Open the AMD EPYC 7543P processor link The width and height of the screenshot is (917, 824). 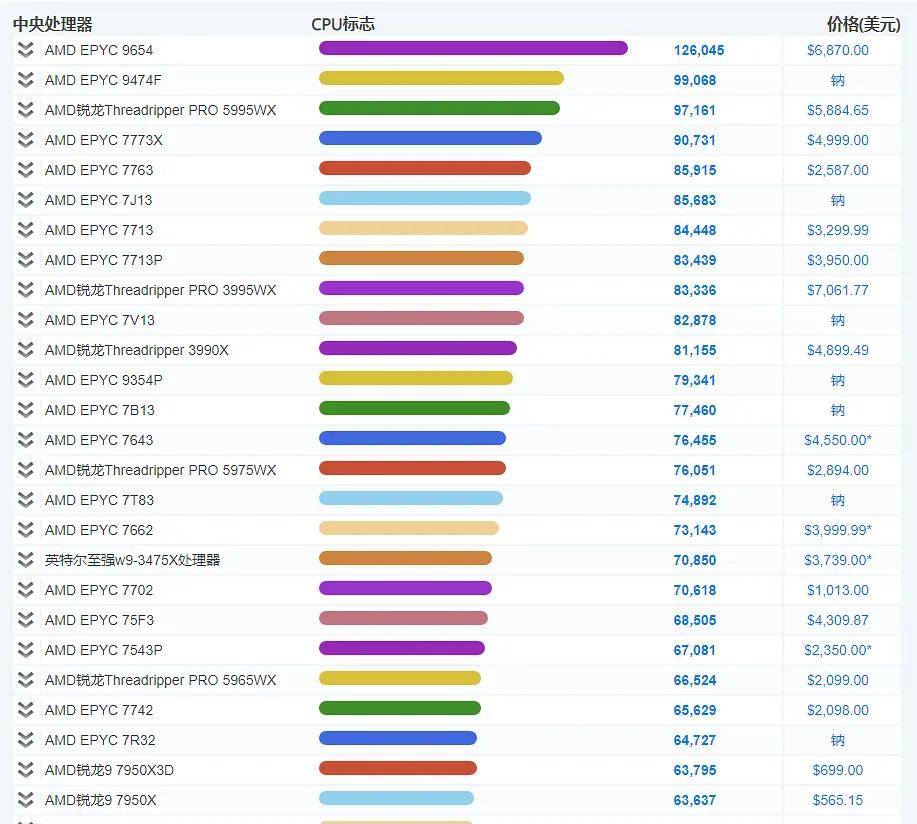pyautogui.click(x=104, y=650)
